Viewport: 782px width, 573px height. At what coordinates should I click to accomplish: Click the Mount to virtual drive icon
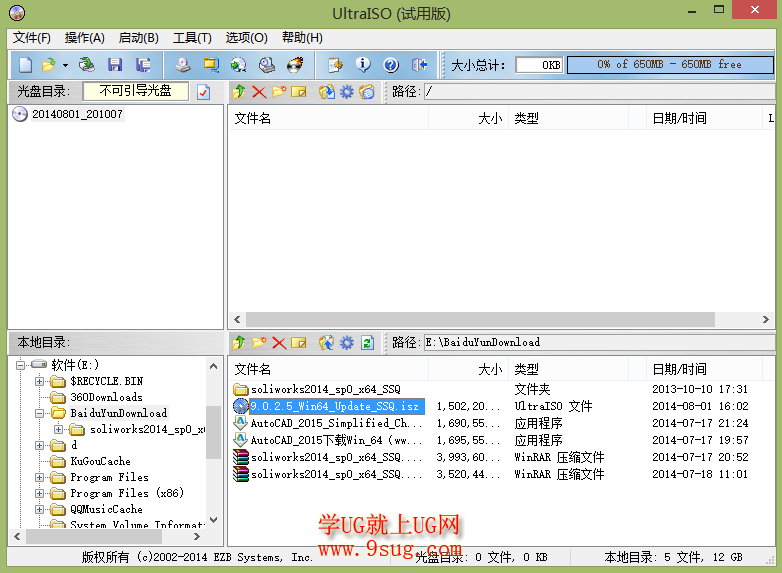tap(267, 65)
